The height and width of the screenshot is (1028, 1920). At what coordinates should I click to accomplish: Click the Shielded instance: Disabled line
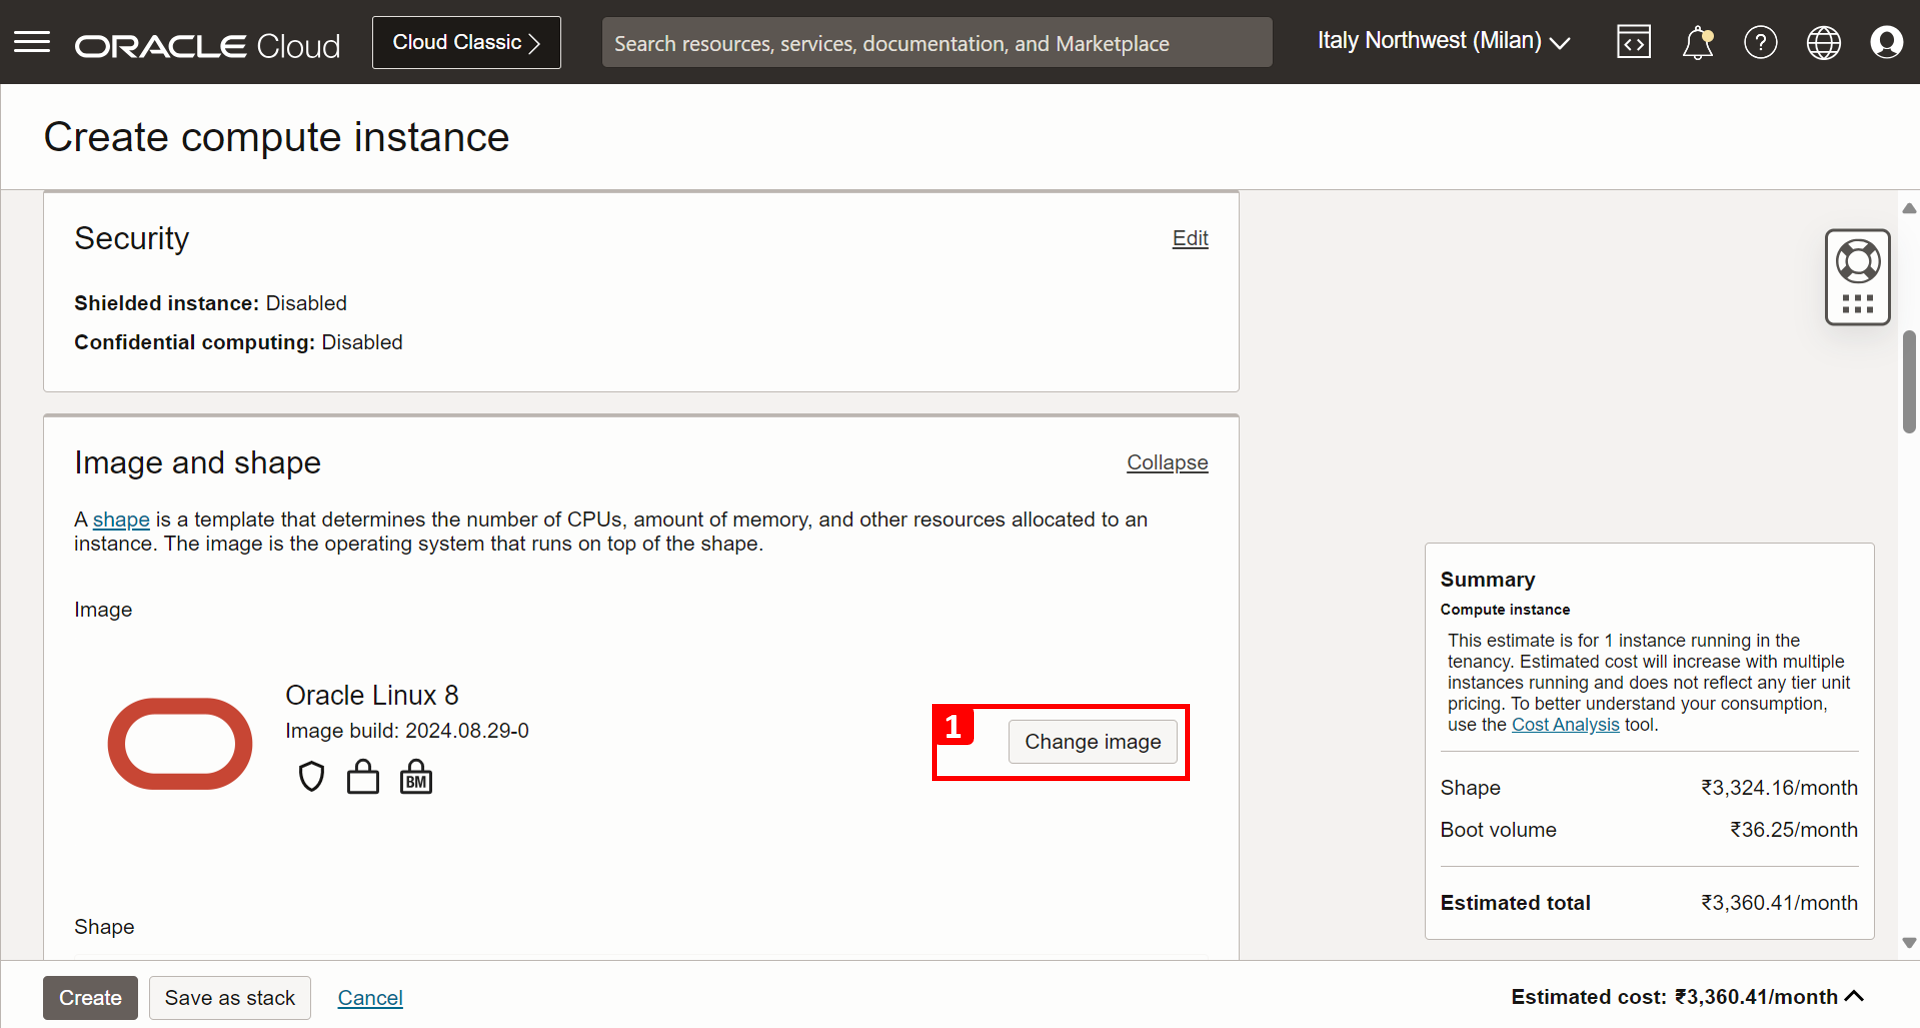(x=210, y=303)
